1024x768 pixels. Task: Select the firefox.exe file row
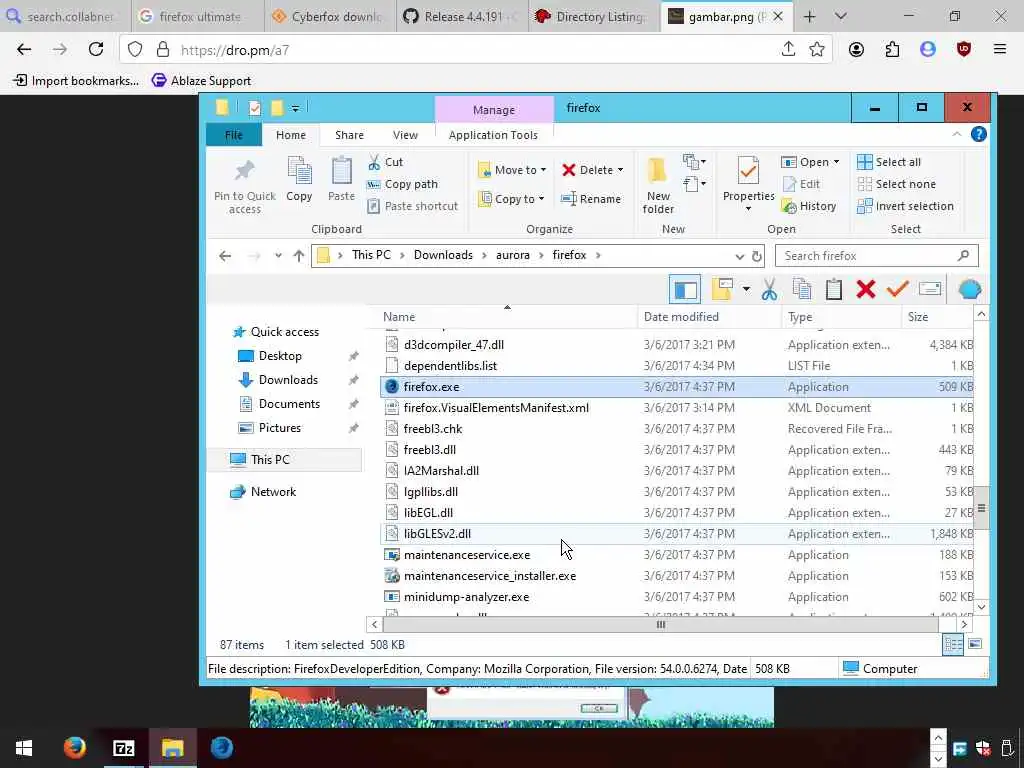[x=677, y=387]
